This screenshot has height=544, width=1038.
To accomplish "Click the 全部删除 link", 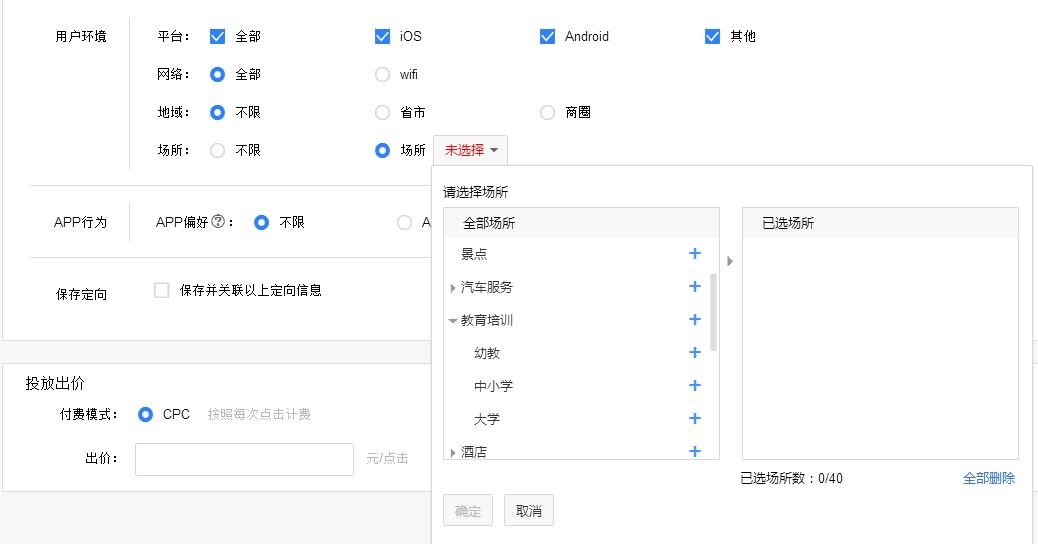I will [x=988, y=478].
